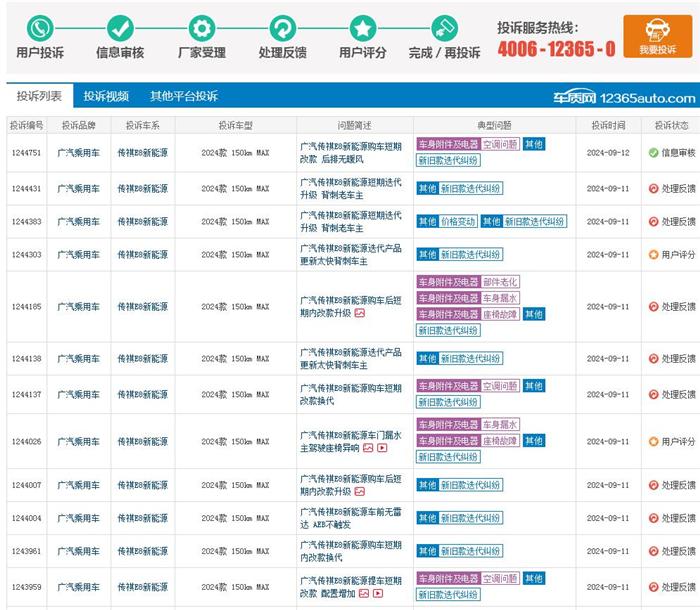Click 车身漏水 tag in row 1244026

click(500, 424)
